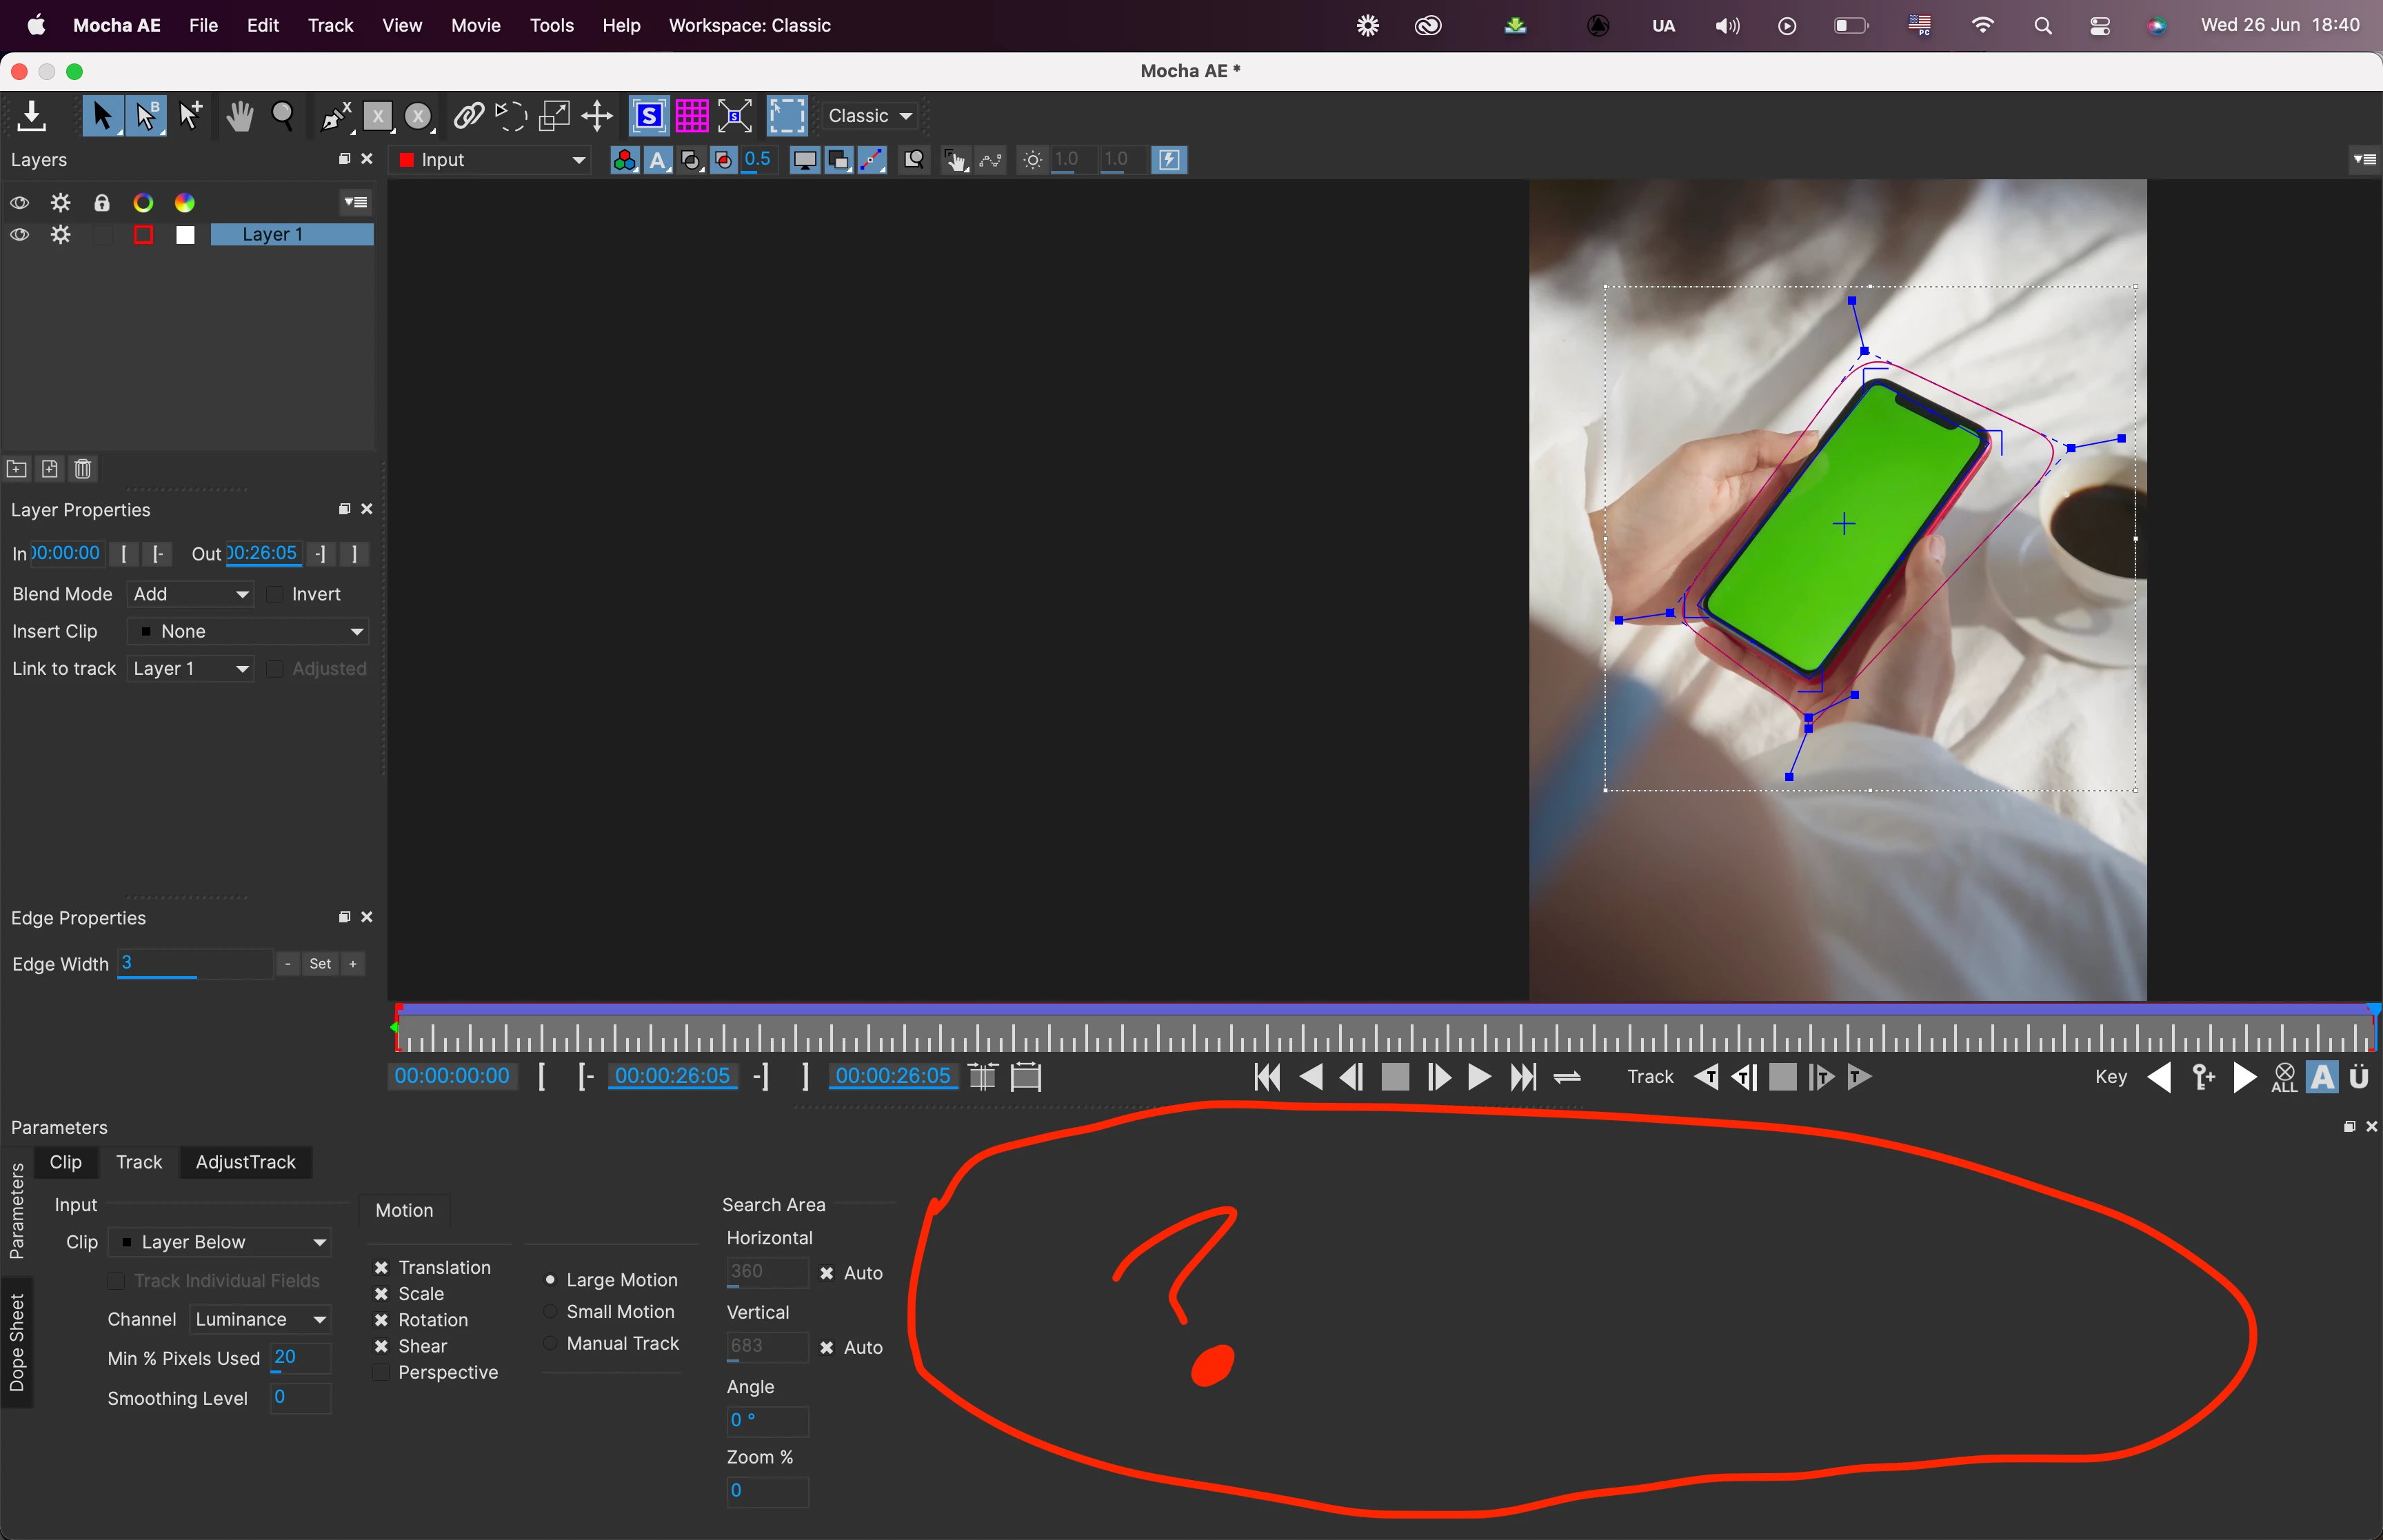Select the Add point cursor tool
Viewport: 2383px width, 1540px height.
[190, 117]
